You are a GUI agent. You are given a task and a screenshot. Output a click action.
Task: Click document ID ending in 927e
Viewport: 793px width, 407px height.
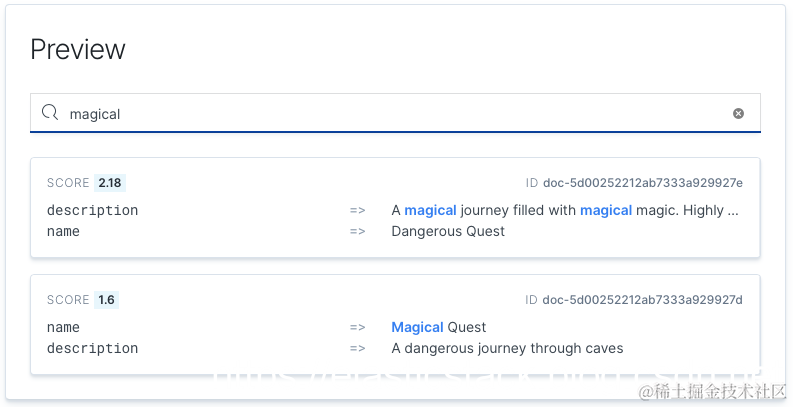(x=643, y=183)
